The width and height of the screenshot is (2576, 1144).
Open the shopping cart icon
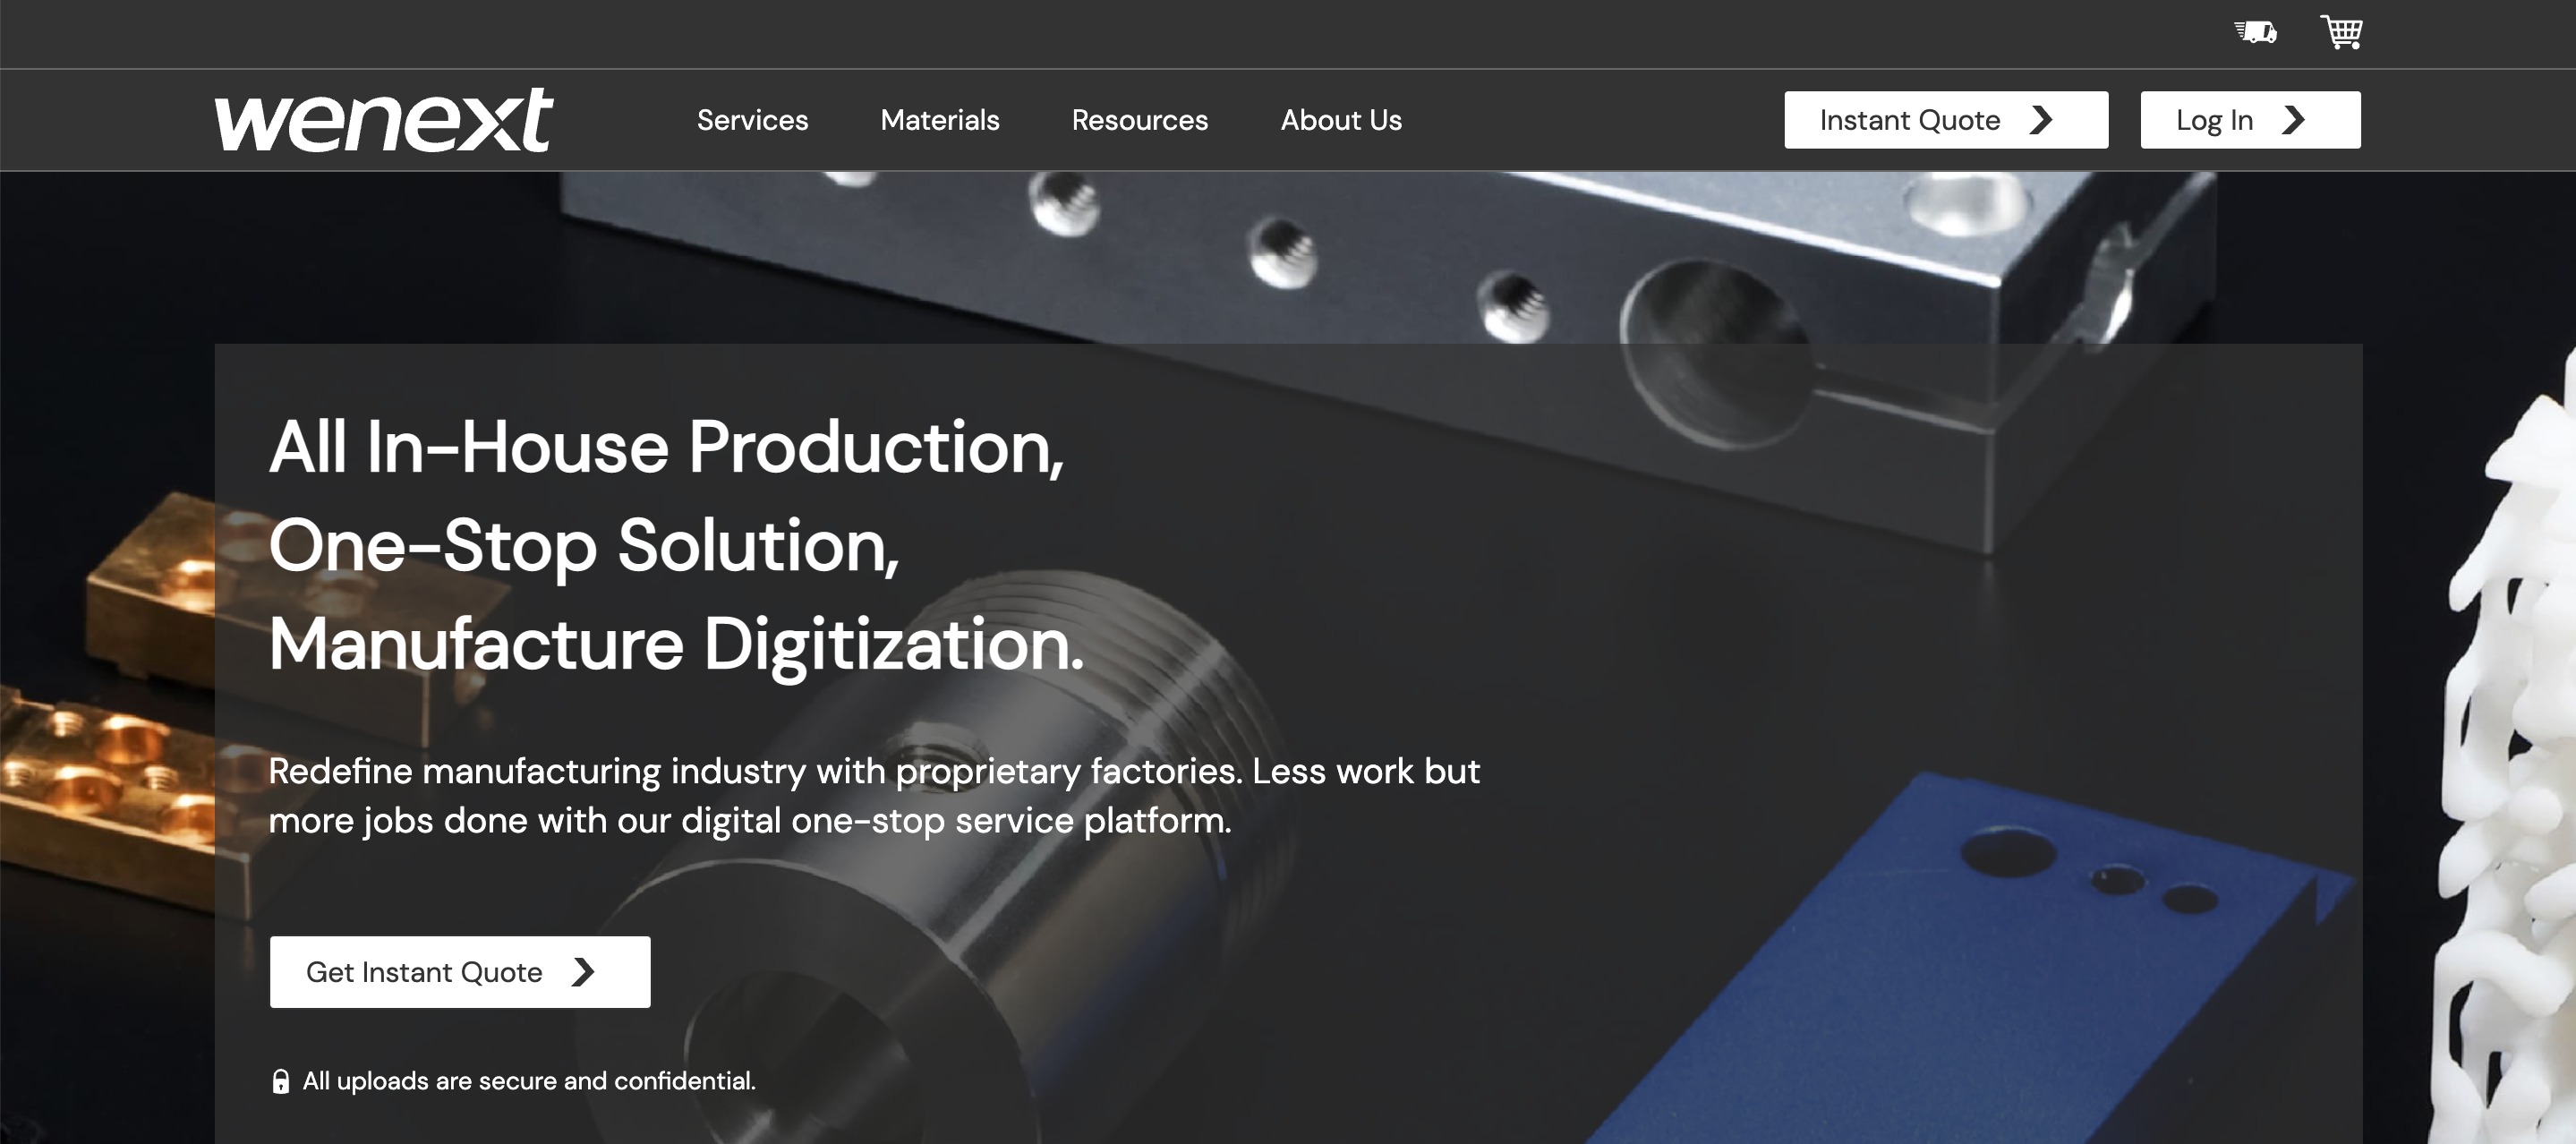pyautogui.click(x=2341, y=32)
